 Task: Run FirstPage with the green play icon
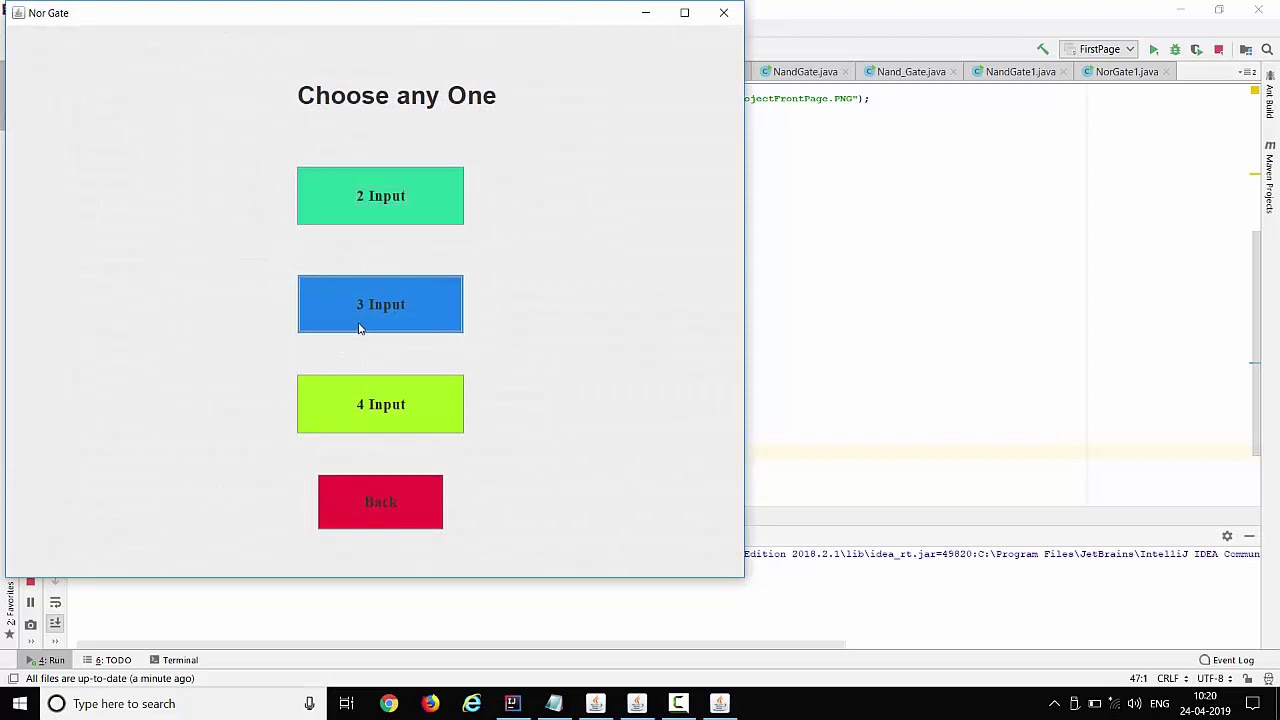click(1153, 49)
